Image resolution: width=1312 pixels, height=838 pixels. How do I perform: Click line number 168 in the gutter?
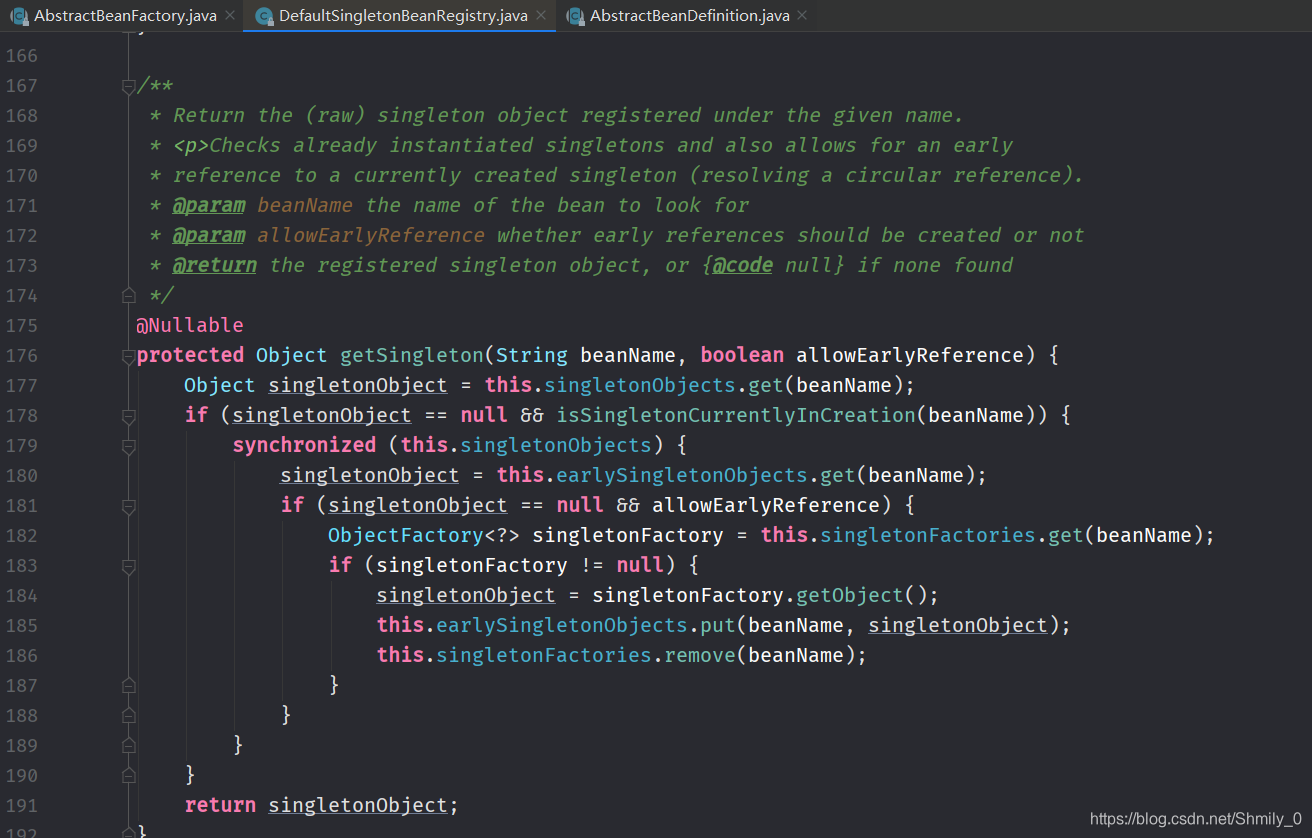21,115
